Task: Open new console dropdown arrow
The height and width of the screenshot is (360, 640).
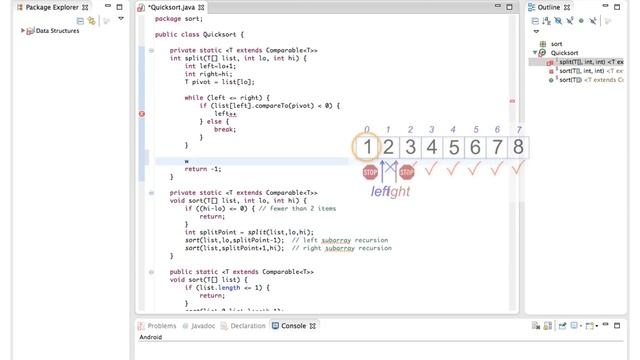Action: [596, 326]
